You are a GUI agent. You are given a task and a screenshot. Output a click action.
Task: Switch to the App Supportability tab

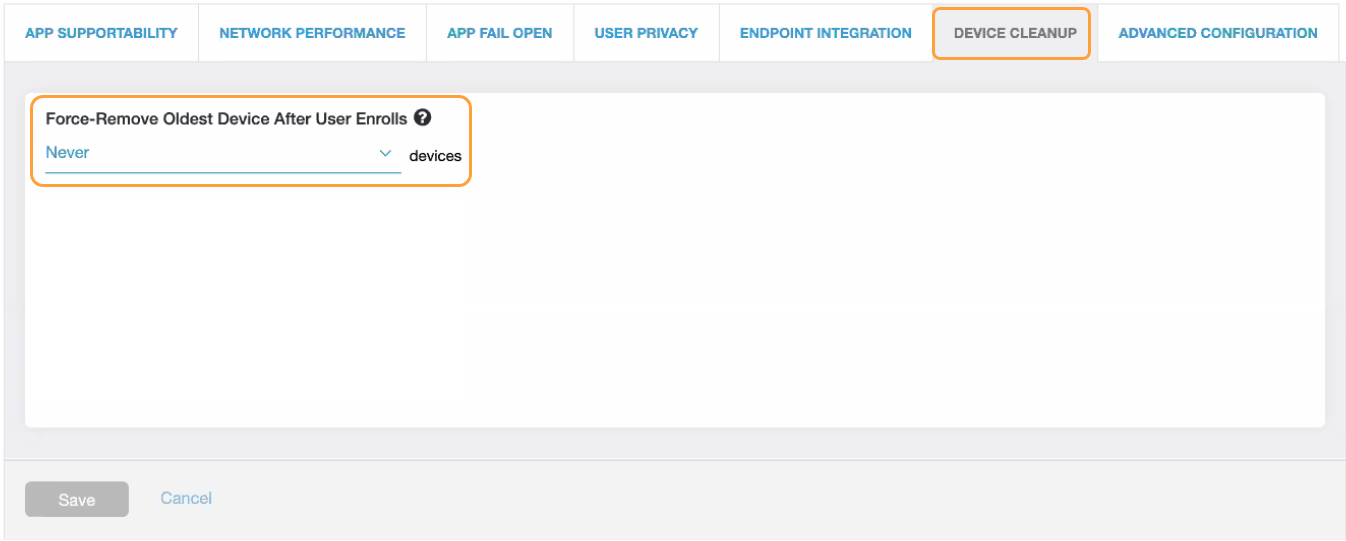point(101,33)
